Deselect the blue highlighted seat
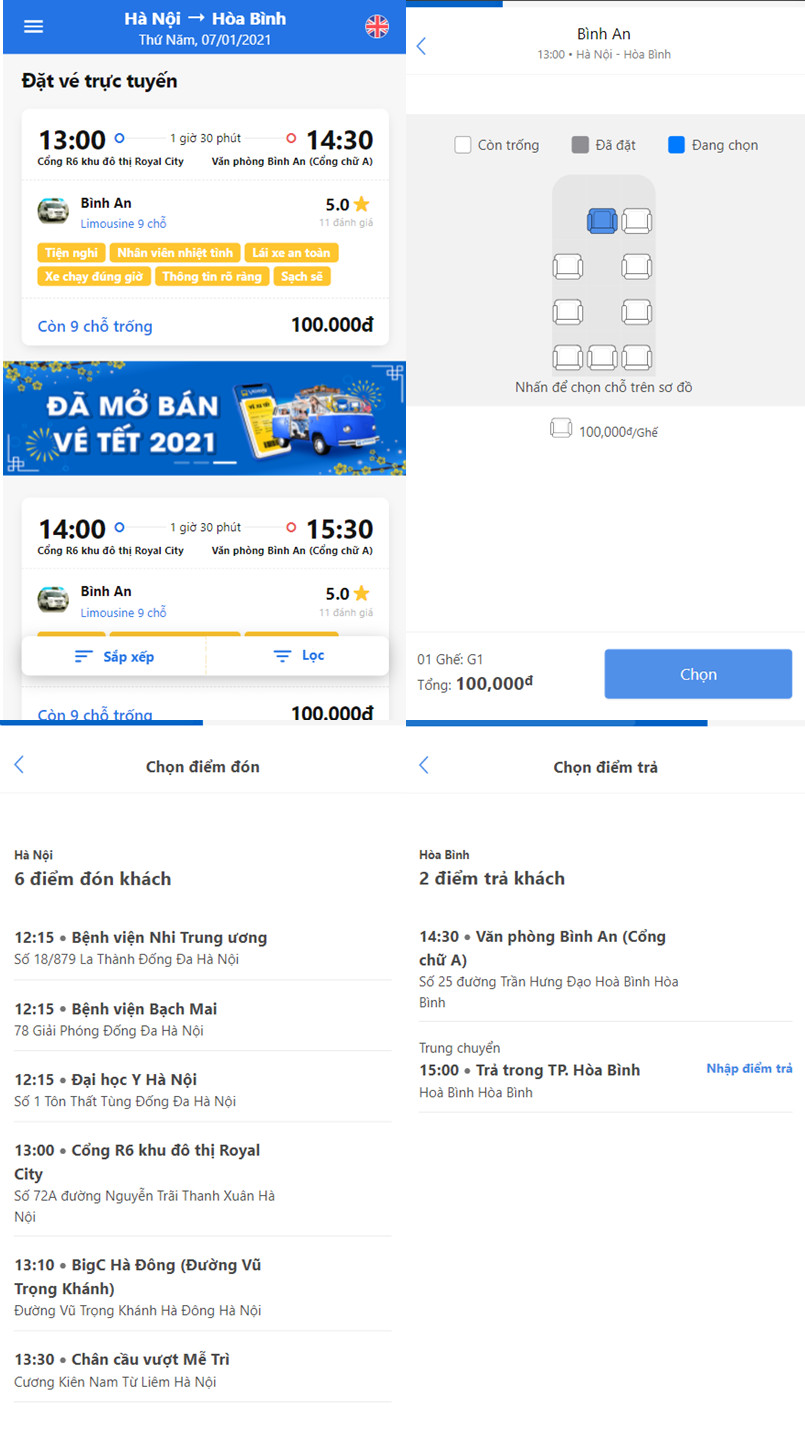 coord(601,221)
